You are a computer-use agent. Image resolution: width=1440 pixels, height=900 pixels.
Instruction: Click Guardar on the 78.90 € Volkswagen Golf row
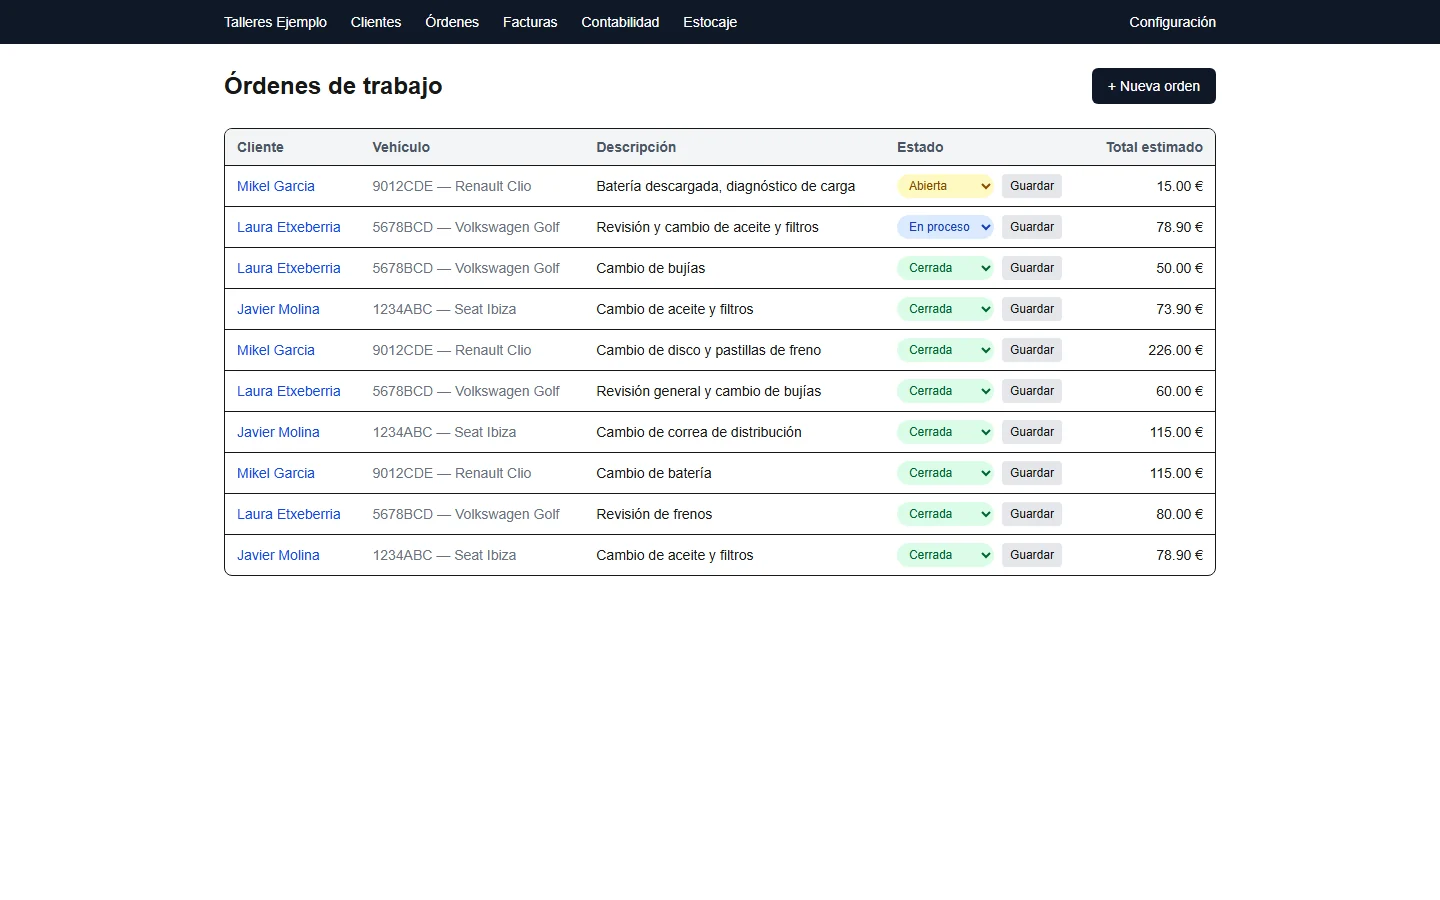(x=1032, y=227)
